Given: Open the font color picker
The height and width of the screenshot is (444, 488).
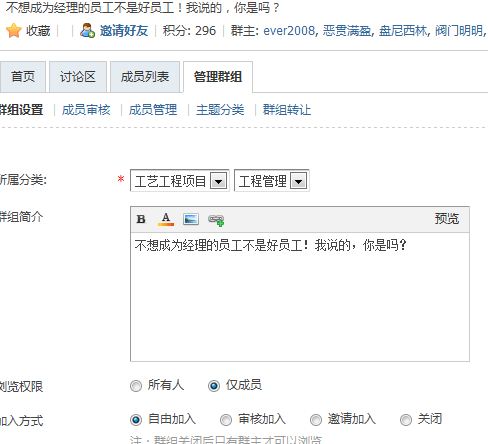Looking at the screenshot, I should pyautogui.click(x=166, y=219).
